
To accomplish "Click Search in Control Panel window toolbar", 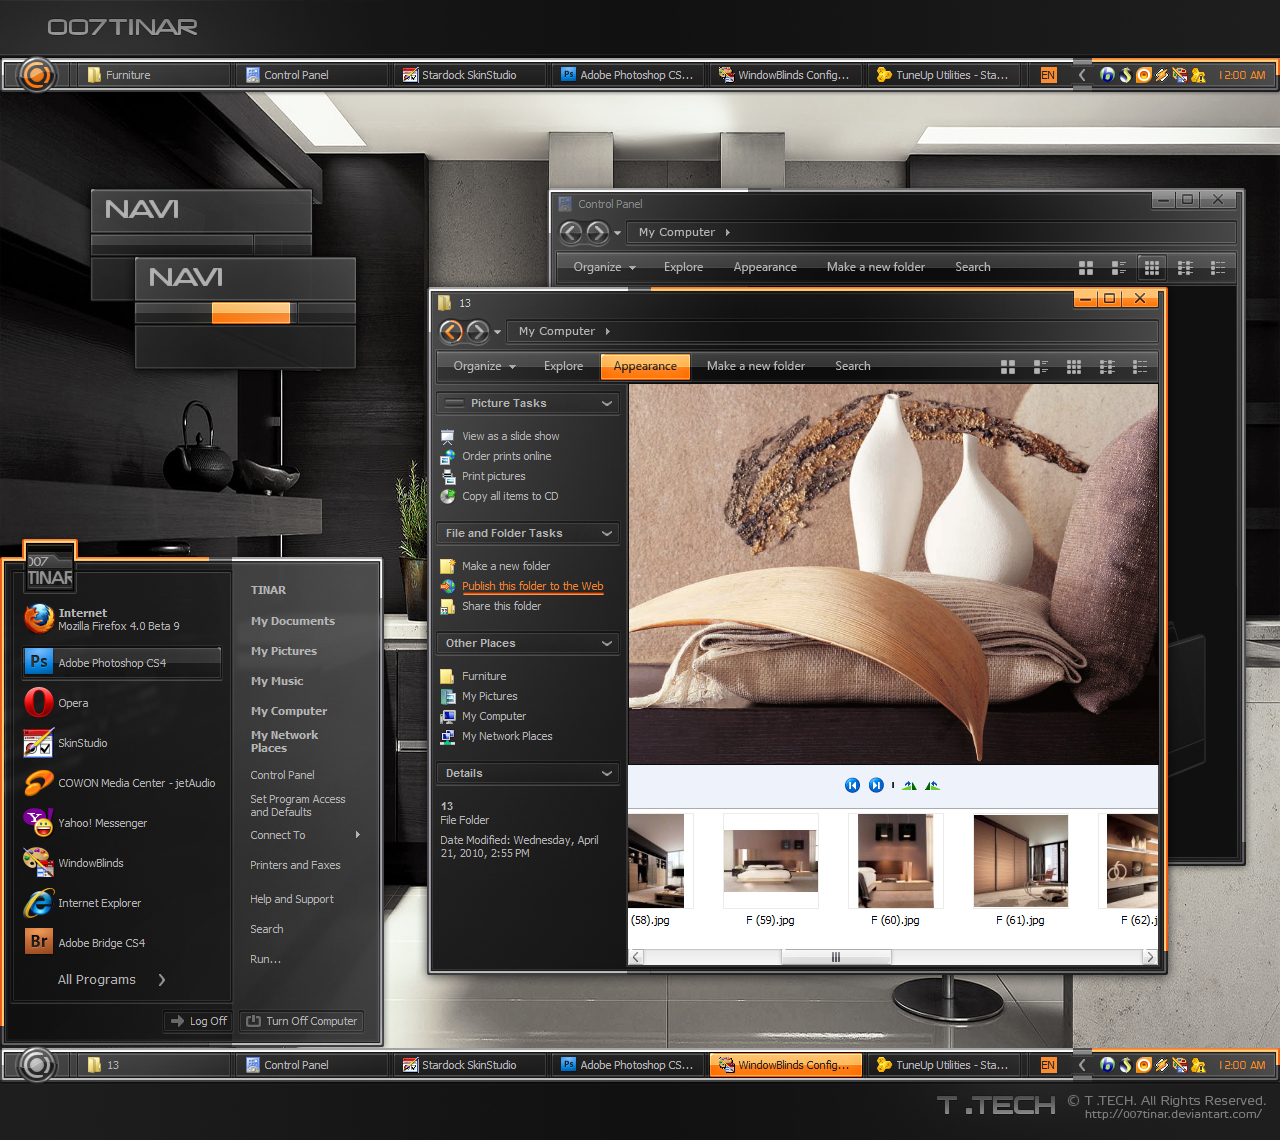I will pyautogui.click(x=972, y=267).
